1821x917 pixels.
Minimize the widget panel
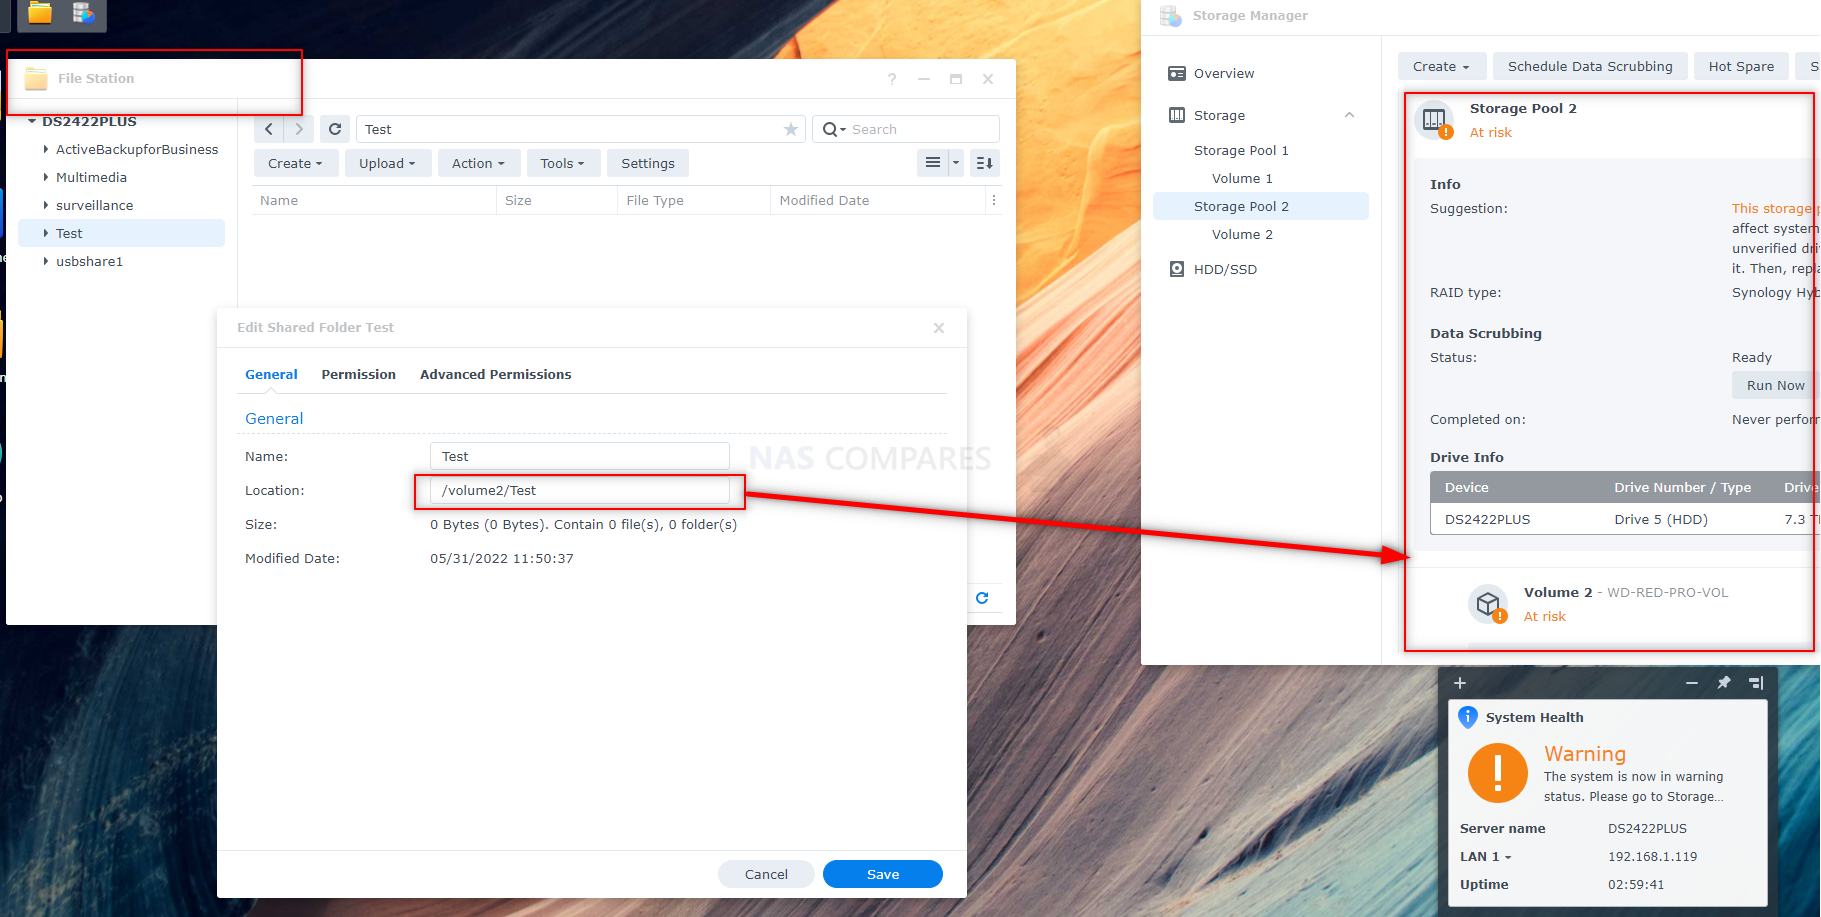click(x=1692, y=683)
